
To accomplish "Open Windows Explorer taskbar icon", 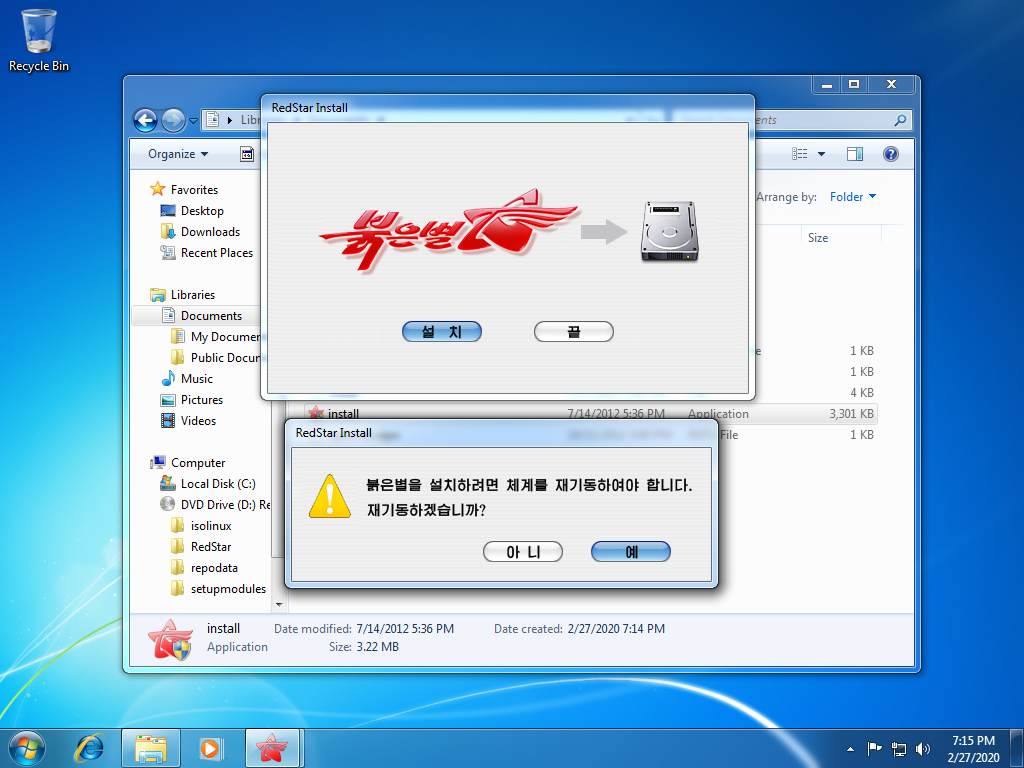I will 151,748.
